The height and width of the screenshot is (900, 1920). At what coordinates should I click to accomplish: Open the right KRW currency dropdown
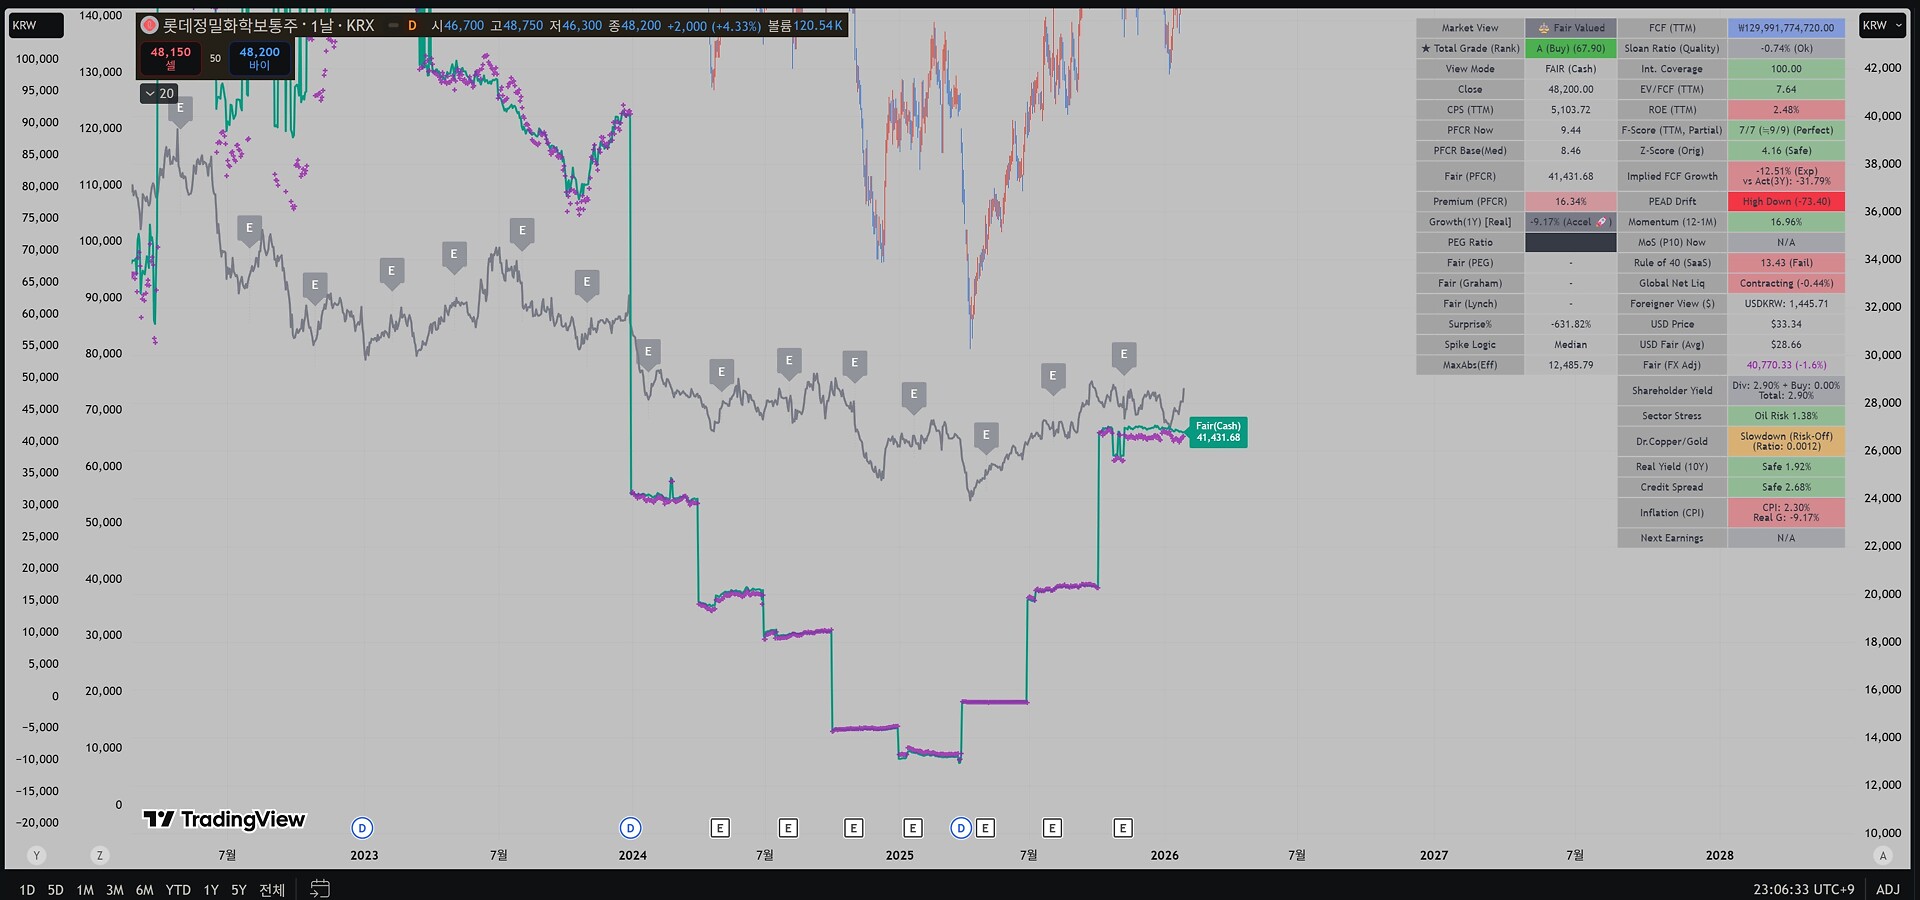pos(1882,25)
